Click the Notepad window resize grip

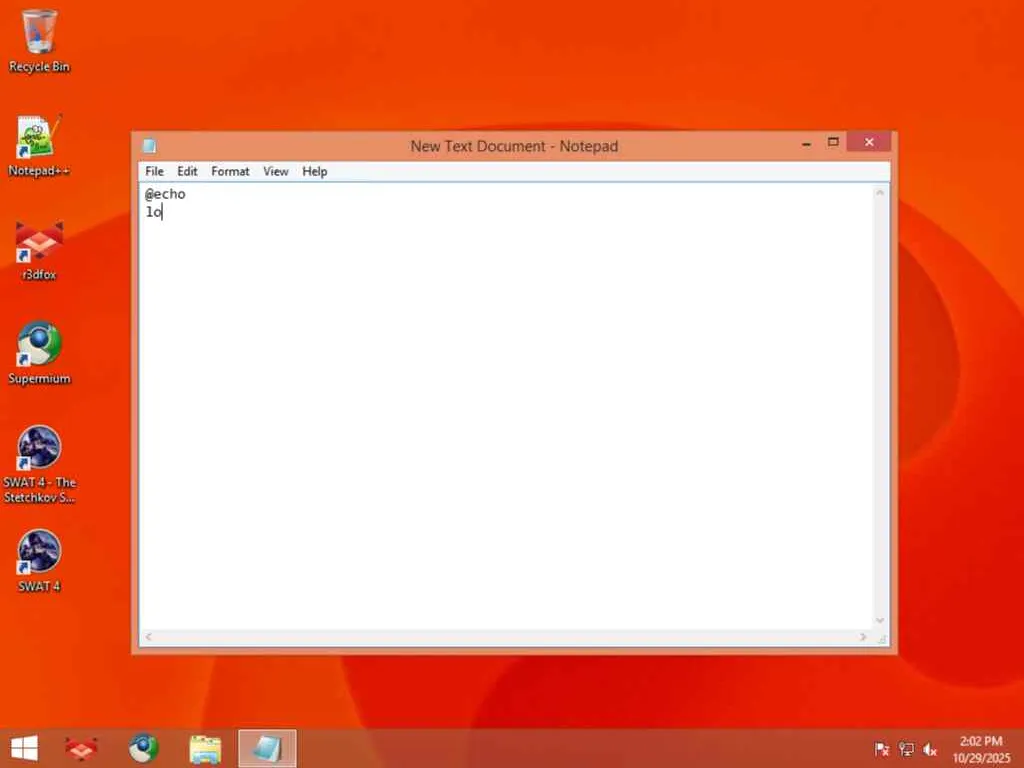pos(882,638)
